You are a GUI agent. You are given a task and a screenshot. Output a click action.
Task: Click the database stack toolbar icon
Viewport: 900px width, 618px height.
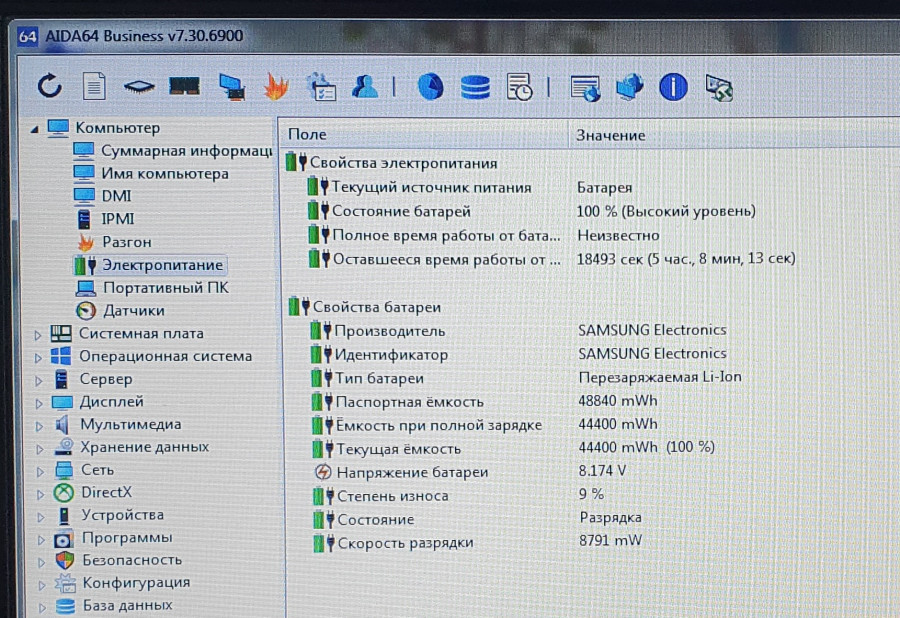475,87
